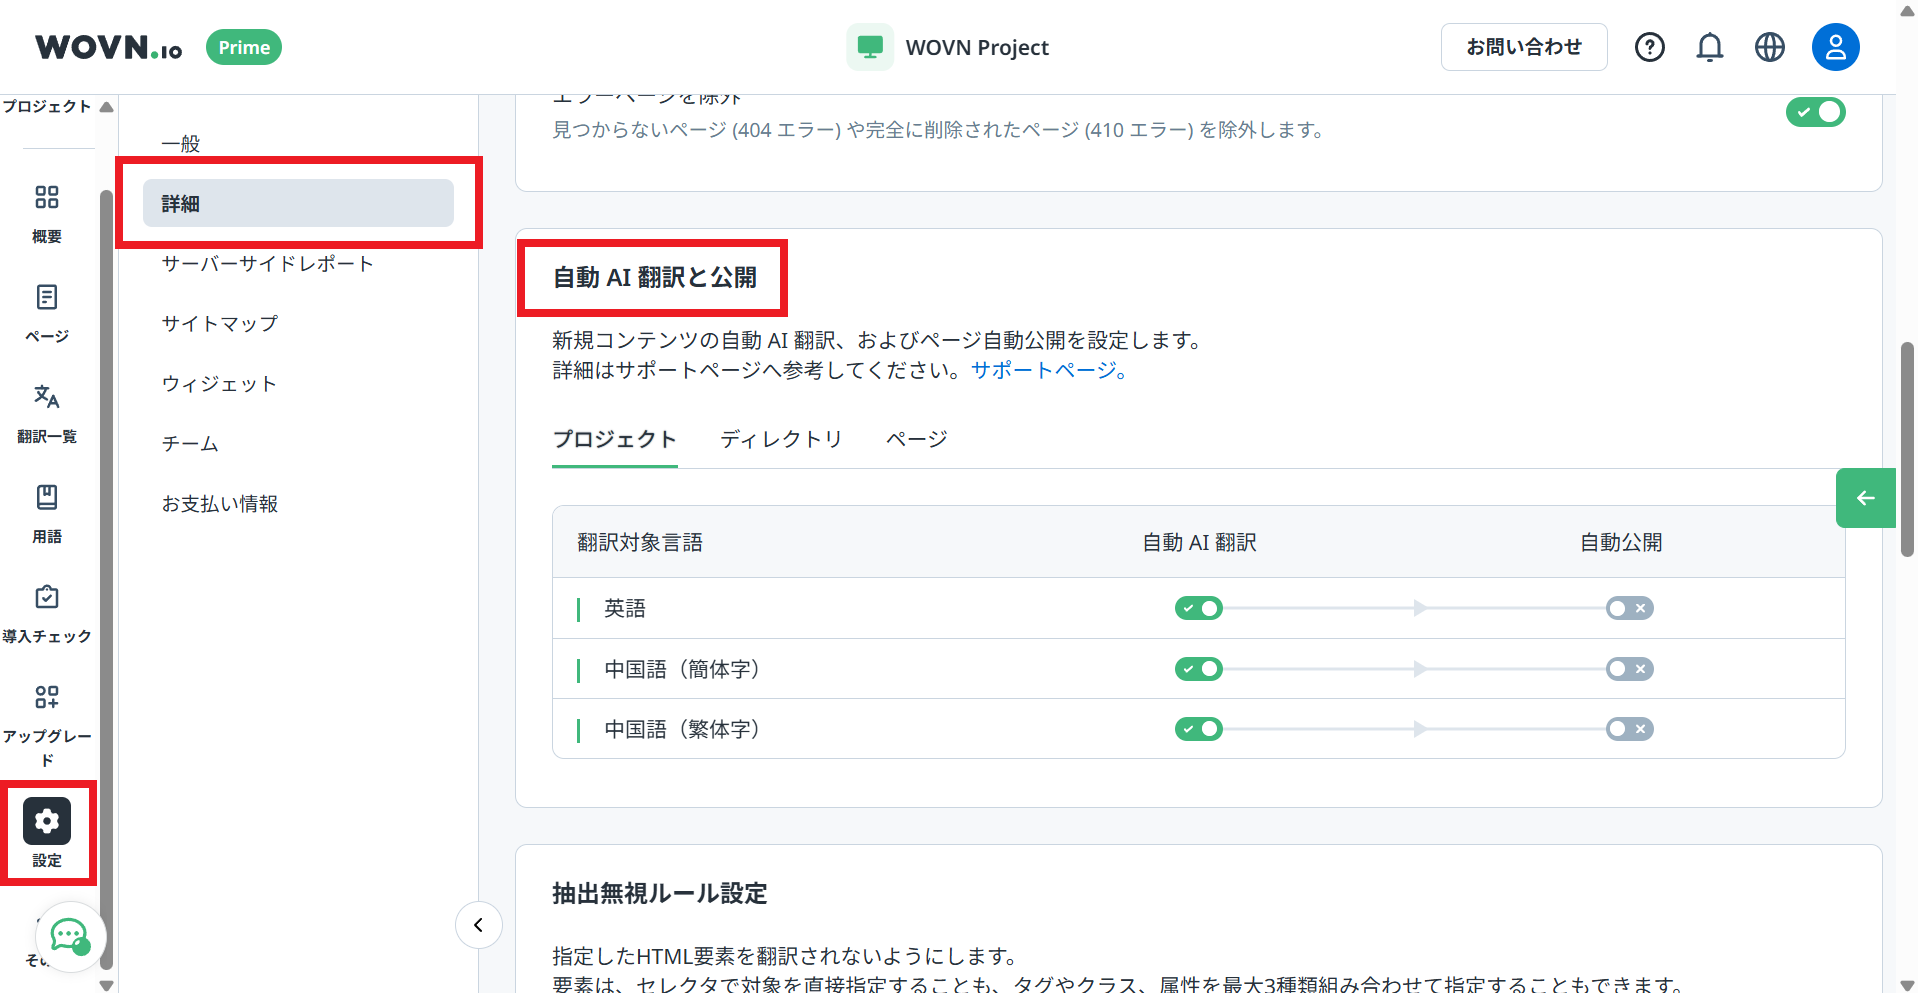Select the ページ (Pages) sidebar icon
This screenshot has height=993, width=1918.
point(46,311)
